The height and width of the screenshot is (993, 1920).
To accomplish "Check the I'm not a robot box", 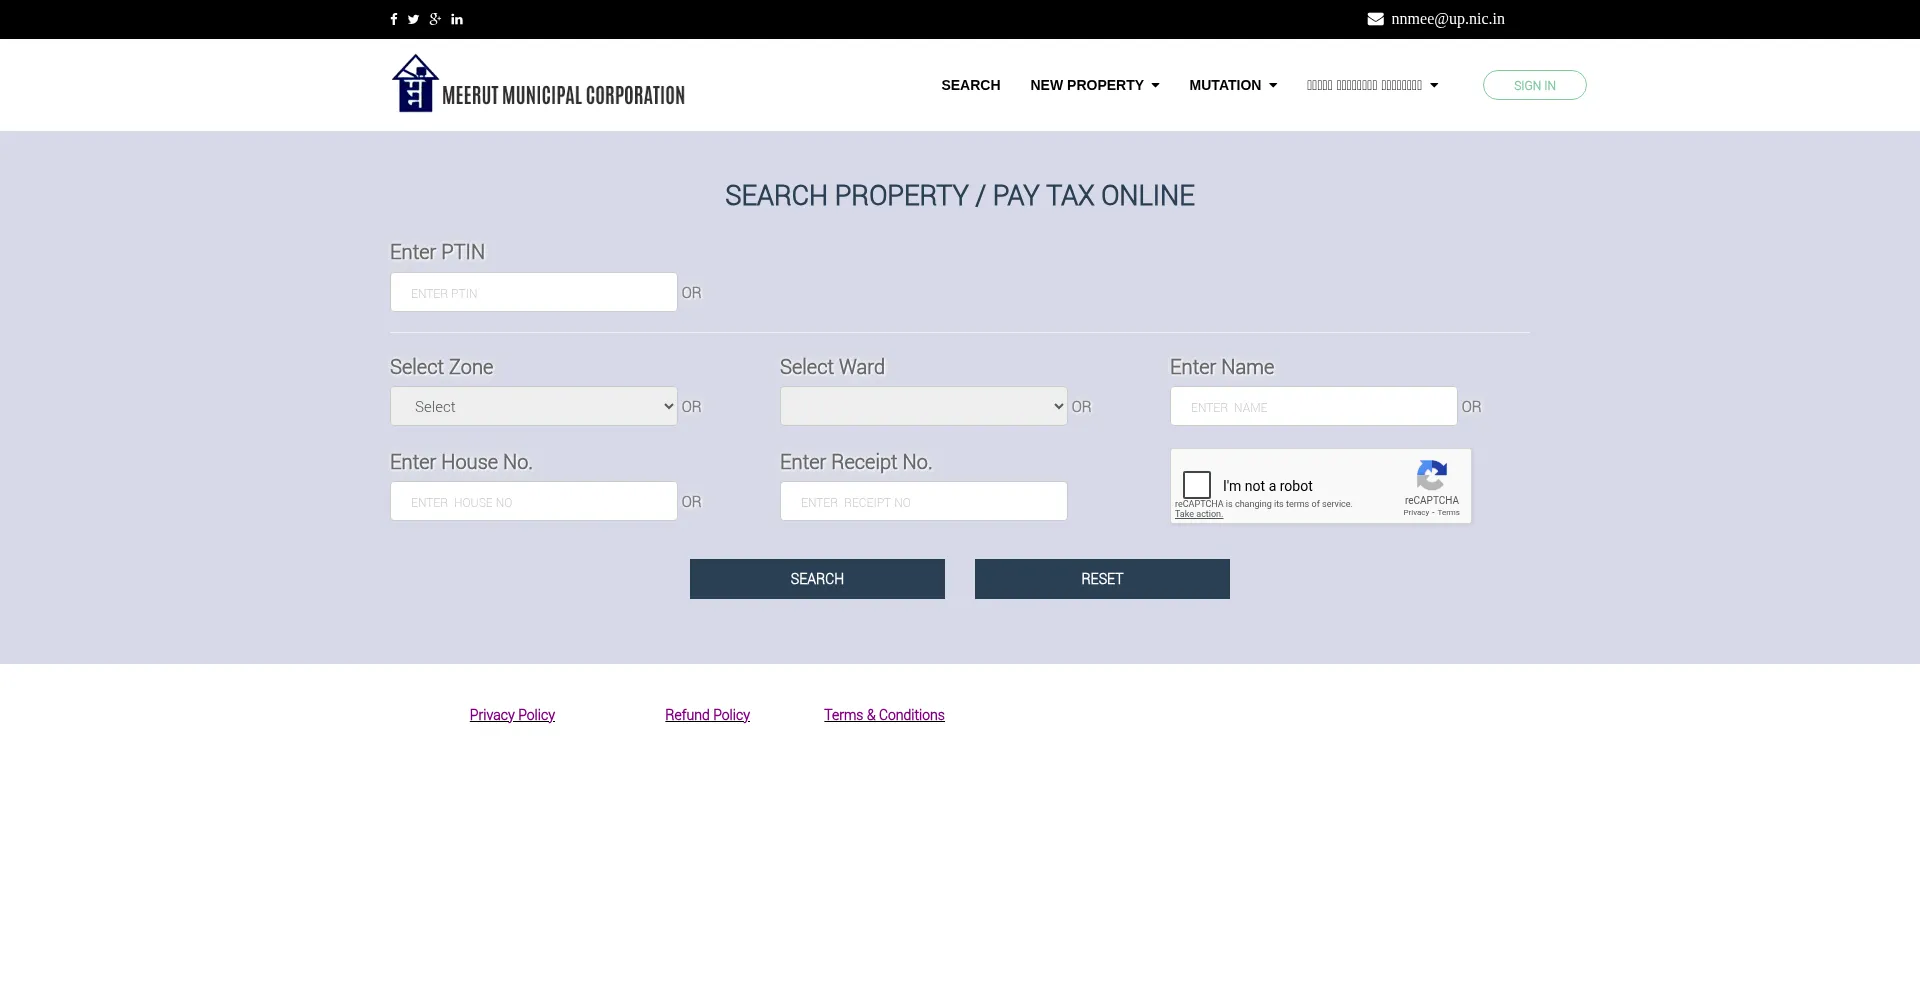I will [1197, 485].
